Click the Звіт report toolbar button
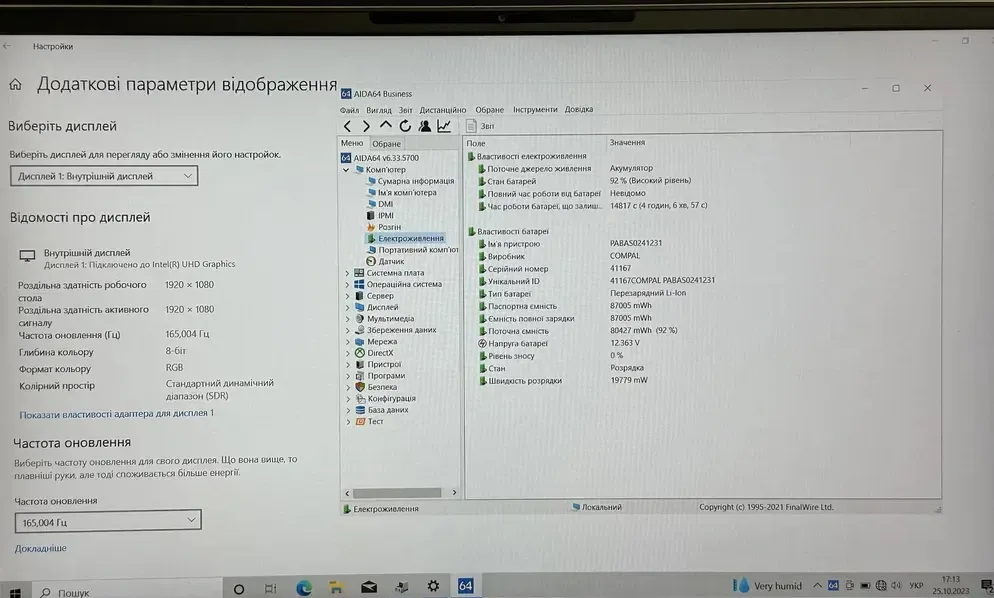 pos(481,126)
